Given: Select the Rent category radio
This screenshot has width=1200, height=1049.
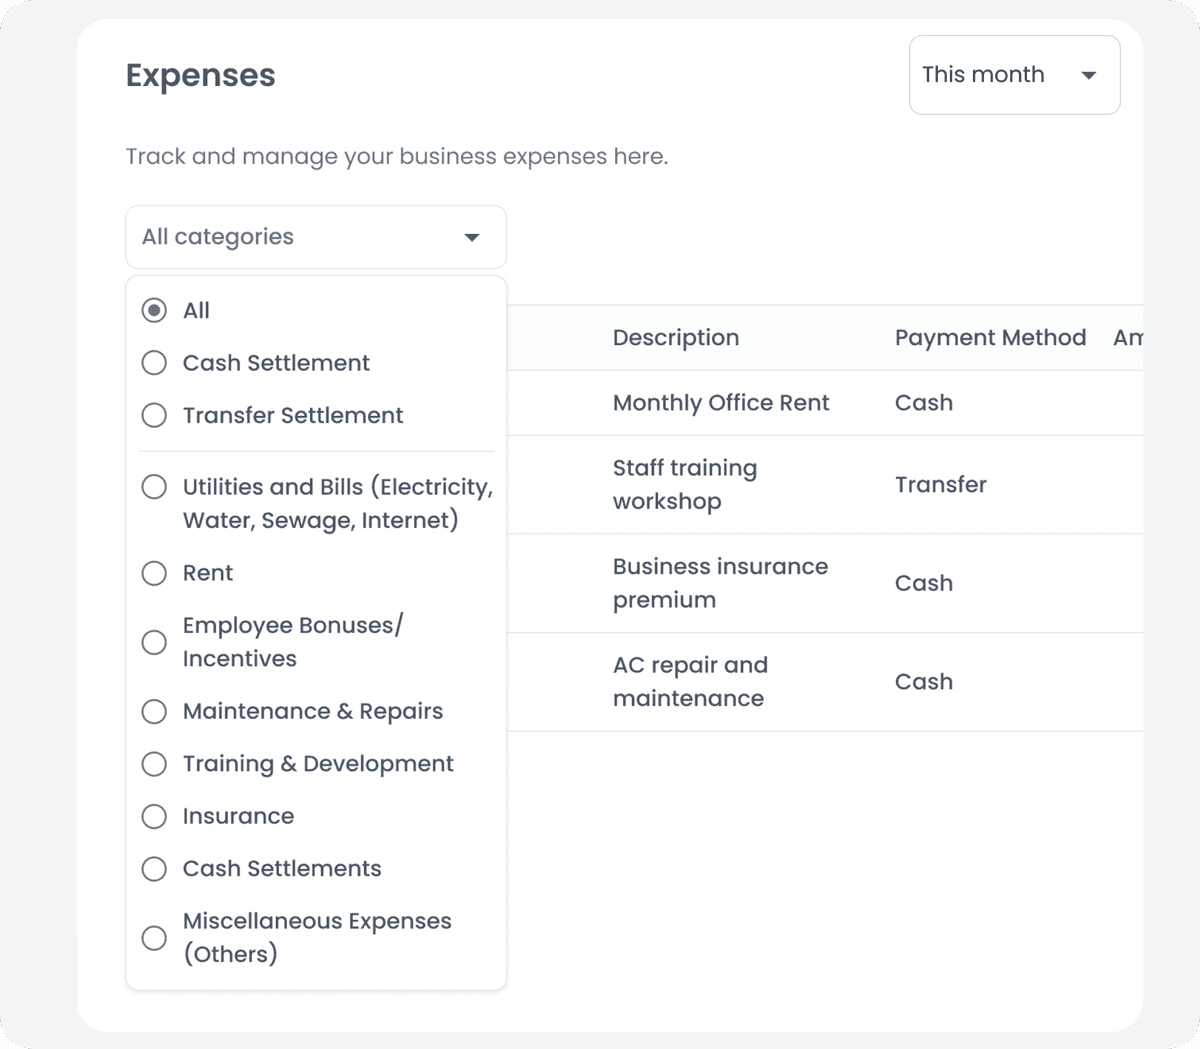Looking at the screenshot, I should click(154, 573).
